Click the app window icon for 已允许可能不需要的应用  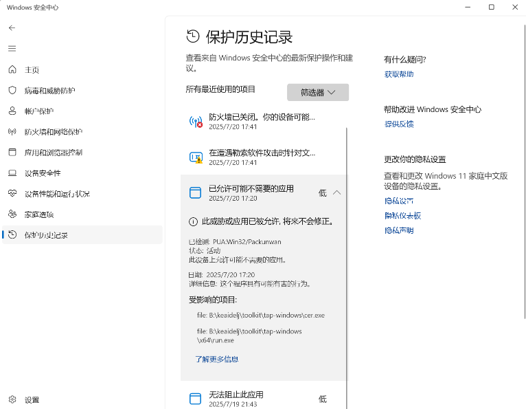(x=195, y=193)
